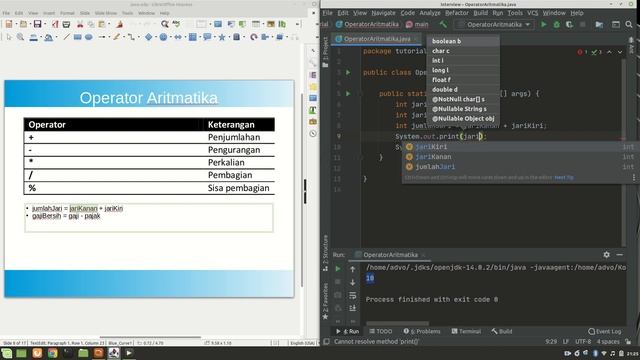
Task: Click the previous highlighted error up chevron in editor
Action: [609, 52]
